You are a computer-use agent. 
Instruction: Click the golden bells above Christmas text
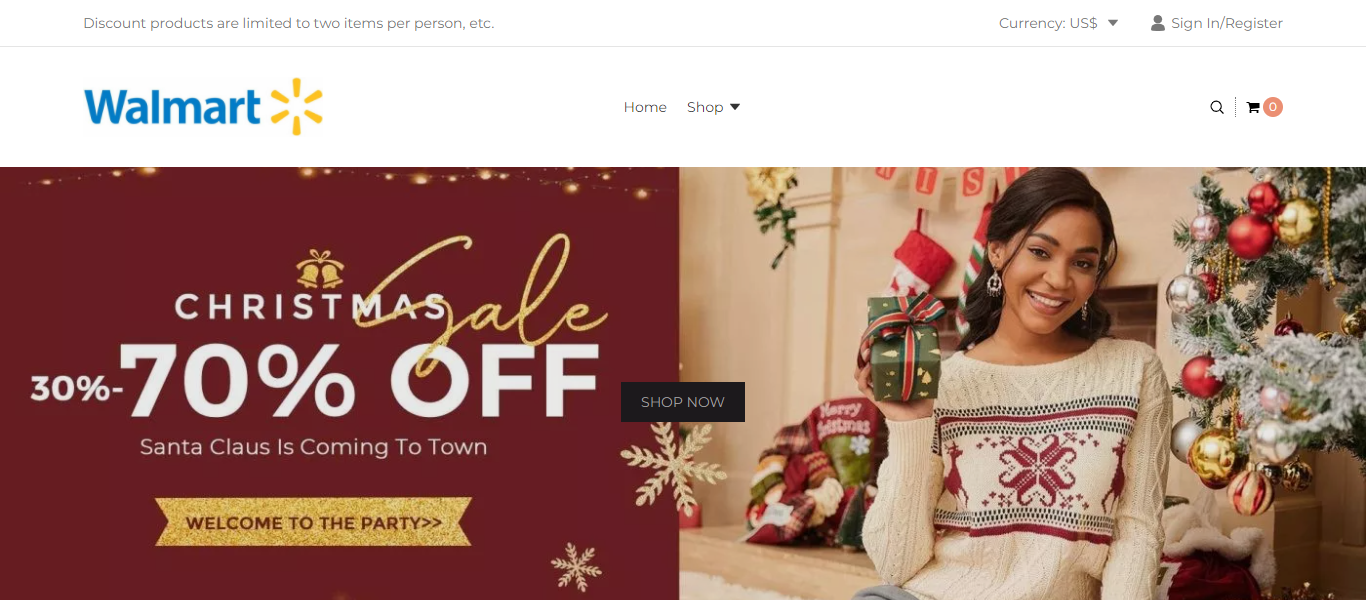[x=321, y=269]
